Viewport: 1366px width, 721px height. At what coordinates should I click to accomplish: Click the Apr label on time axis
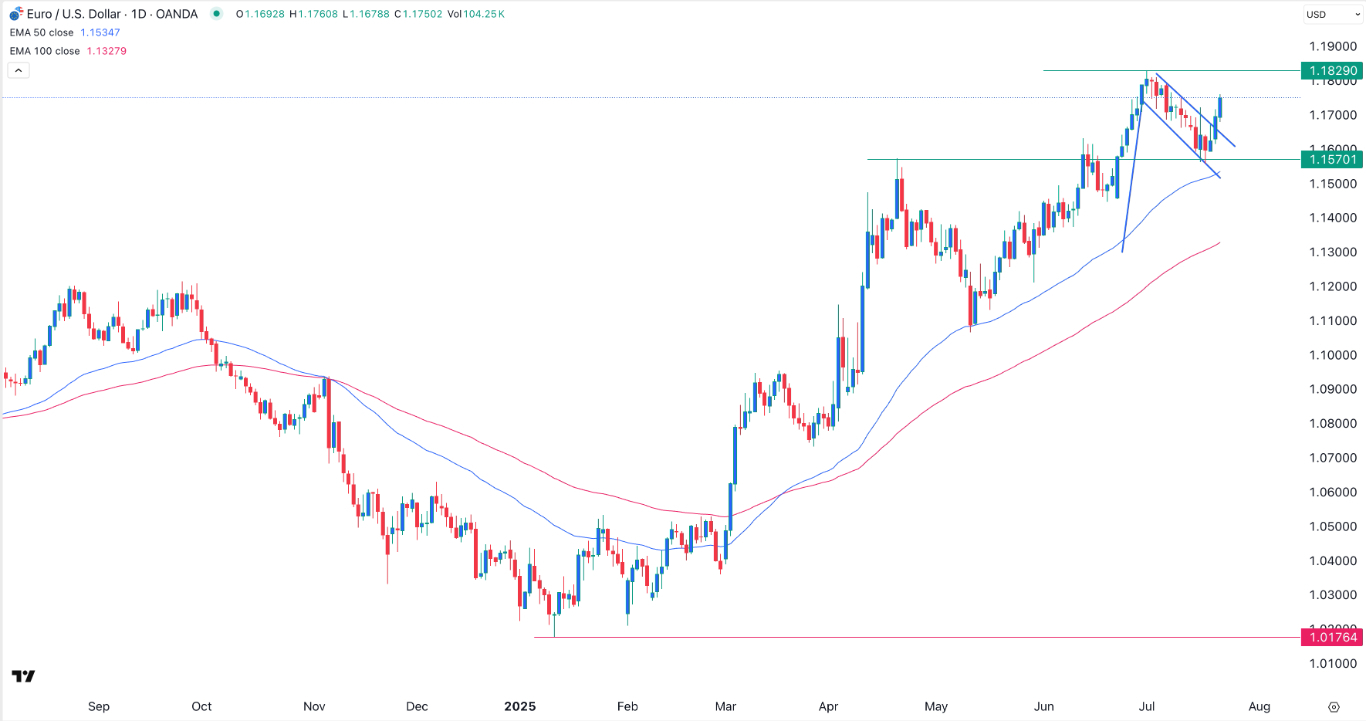(830, 706)
